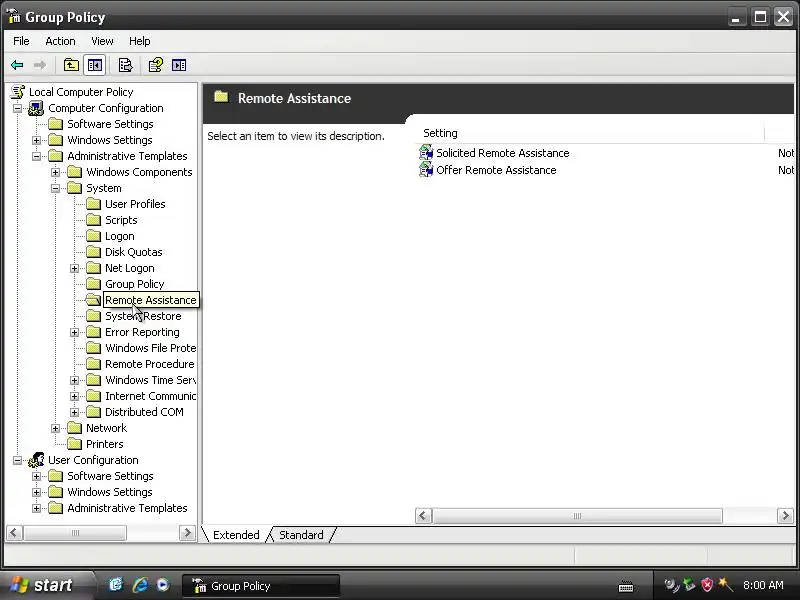This screenshot has height=600, width=800.
Task: Click the last toolbar icon after Help
Action: pos(179,65)
